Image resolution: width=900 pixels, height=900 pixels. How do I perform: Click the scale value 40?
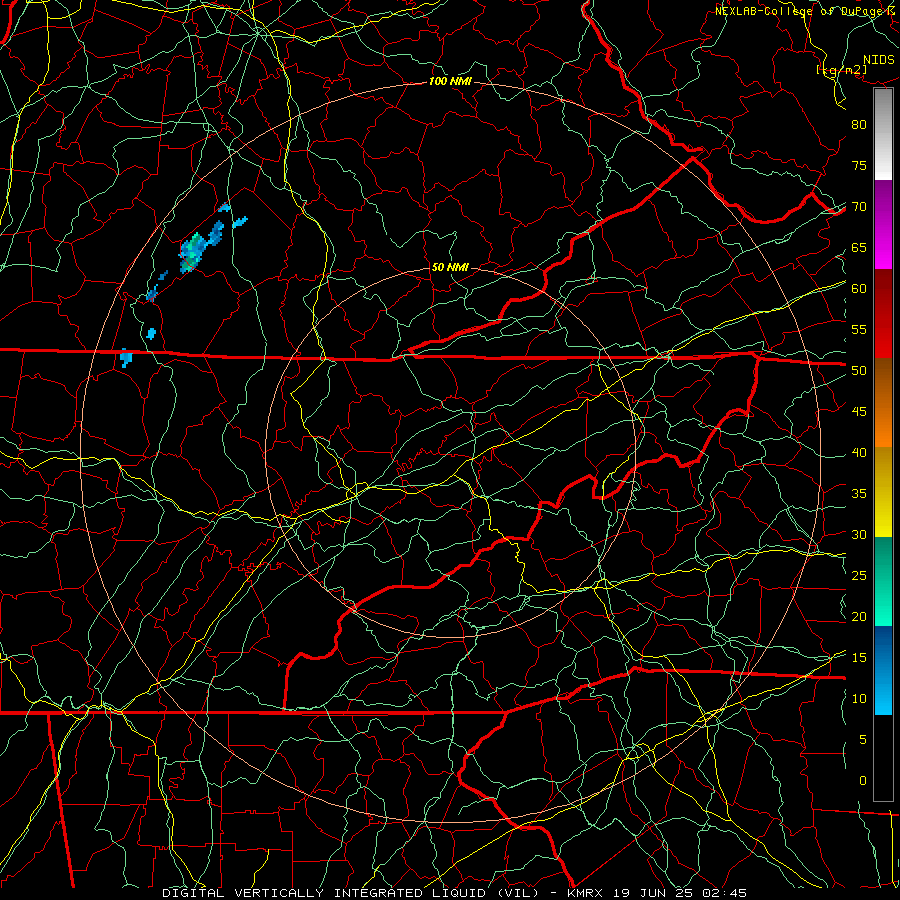point(859,453)
